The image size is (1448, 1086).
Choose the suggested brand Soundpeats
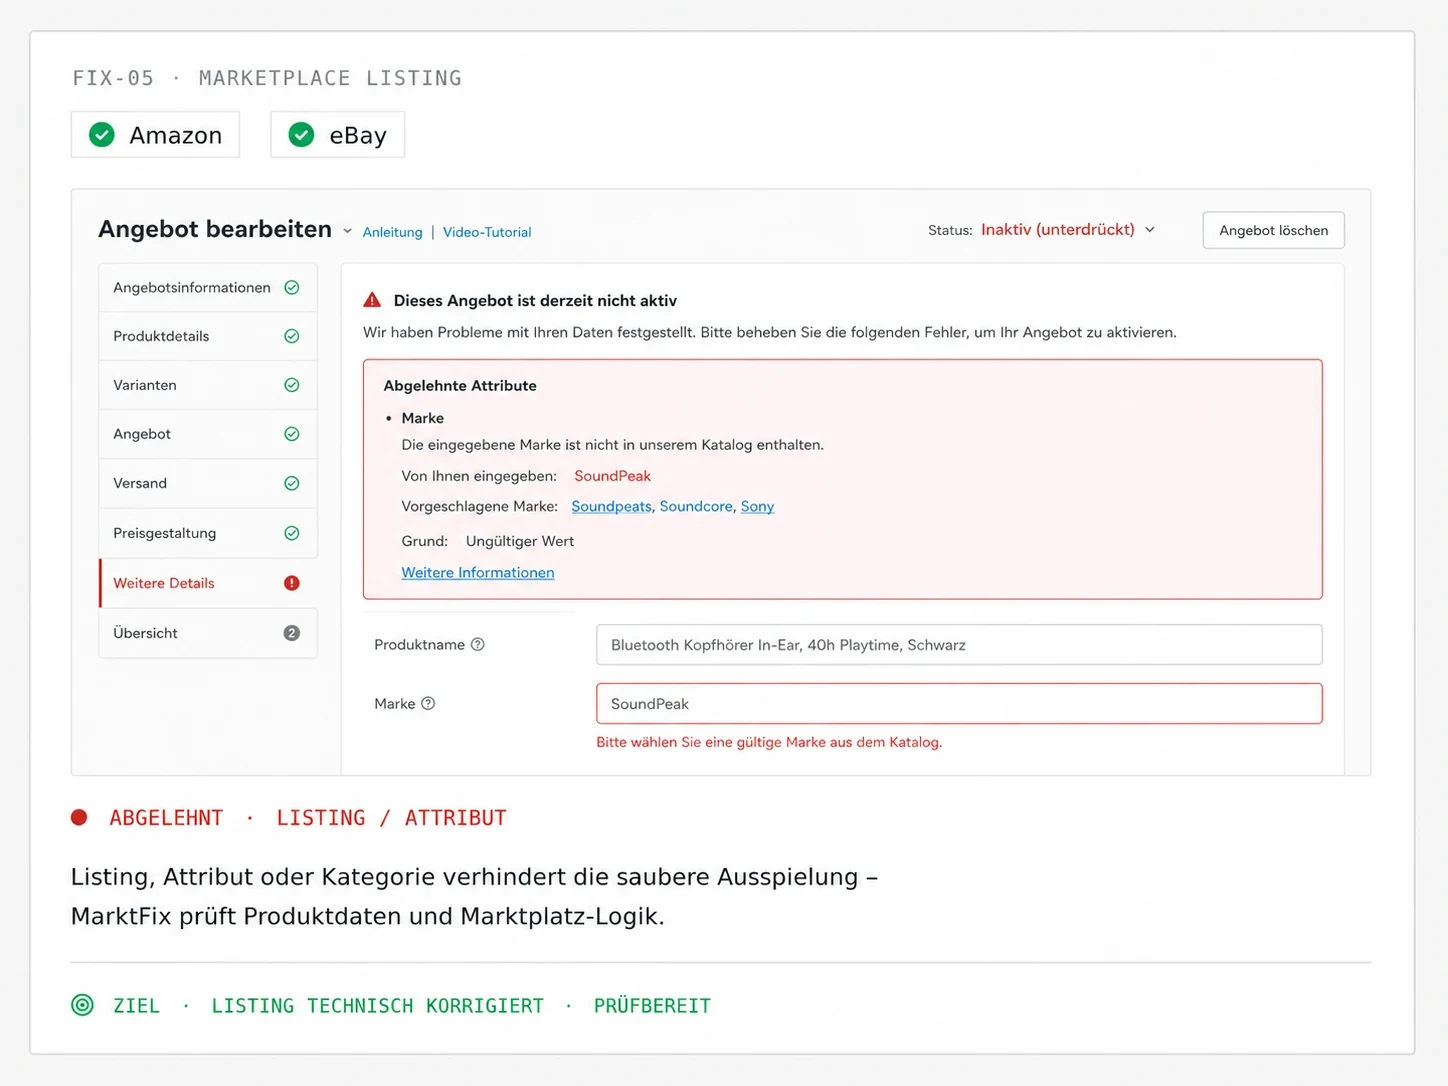611,506
